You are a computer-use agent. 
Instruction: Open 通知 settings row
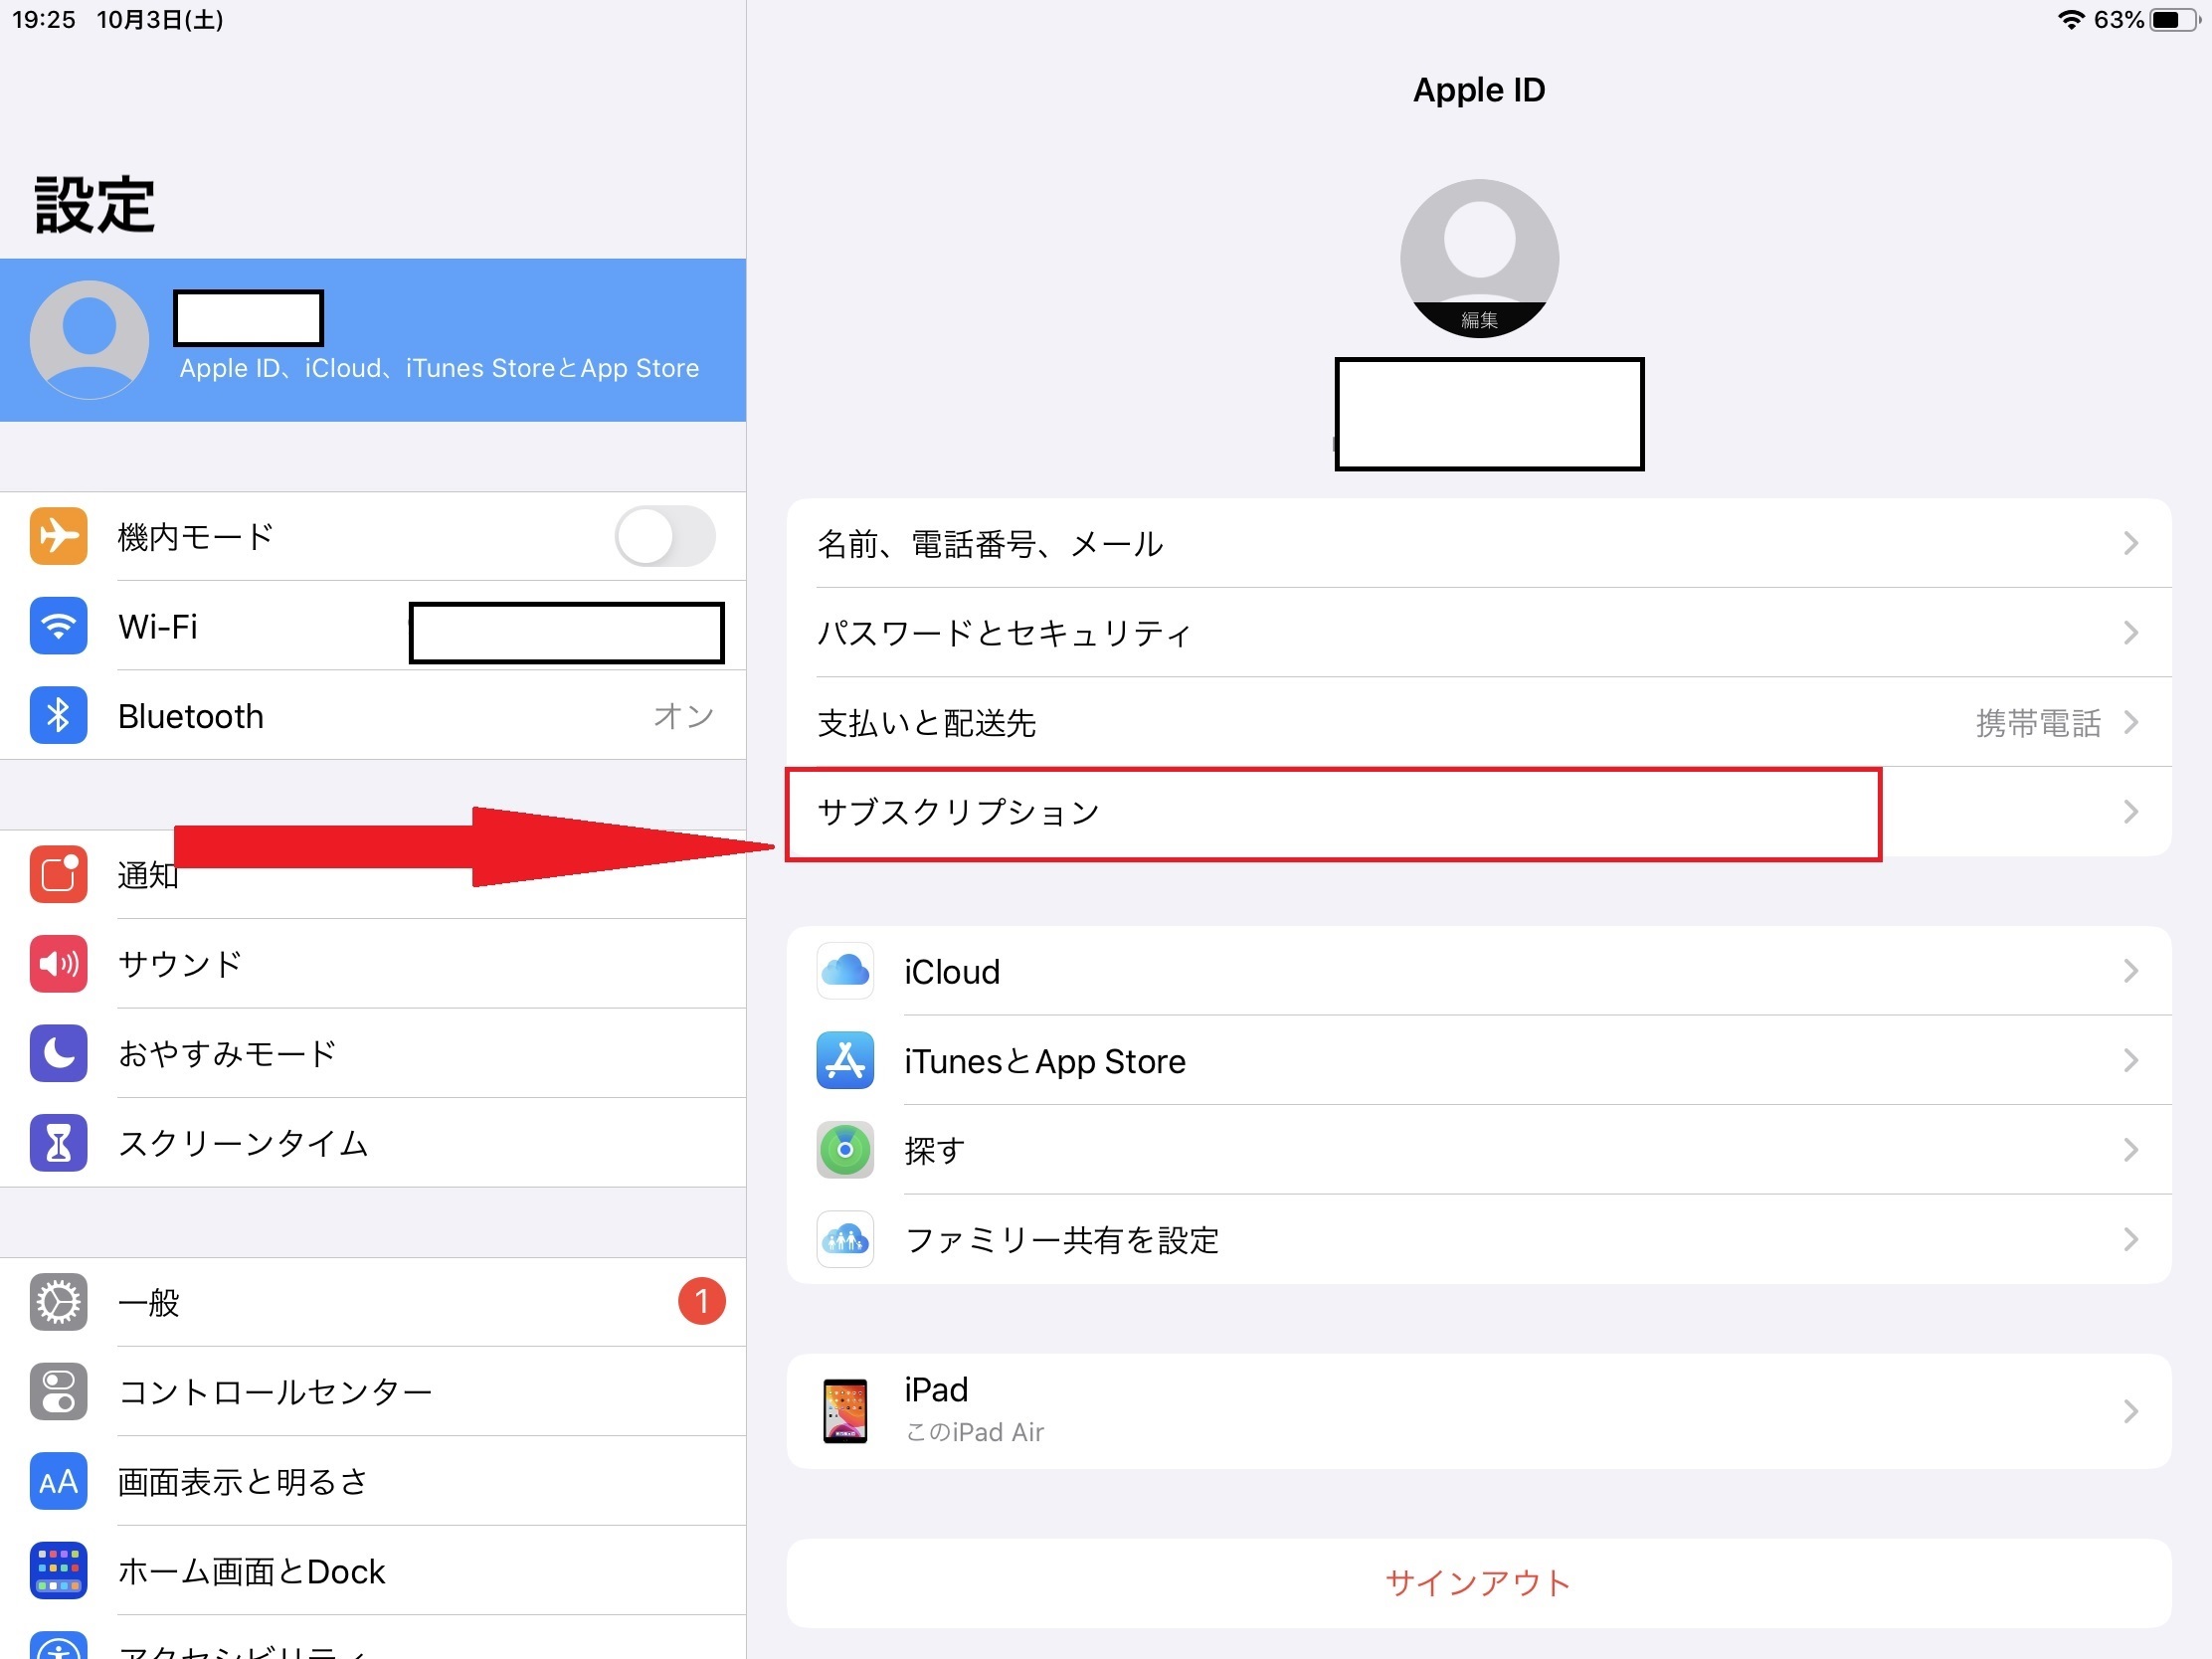[373, 874]
